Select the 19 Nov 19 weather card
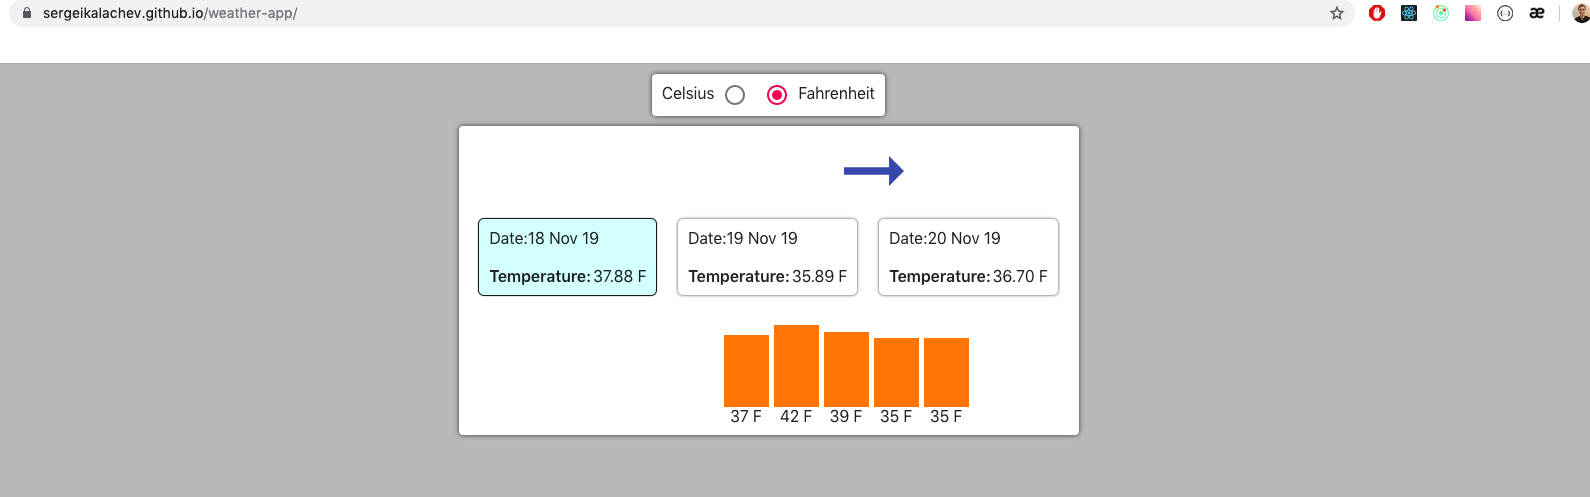The width and height of the screenshot is (1590, 497). pos(767,257)
